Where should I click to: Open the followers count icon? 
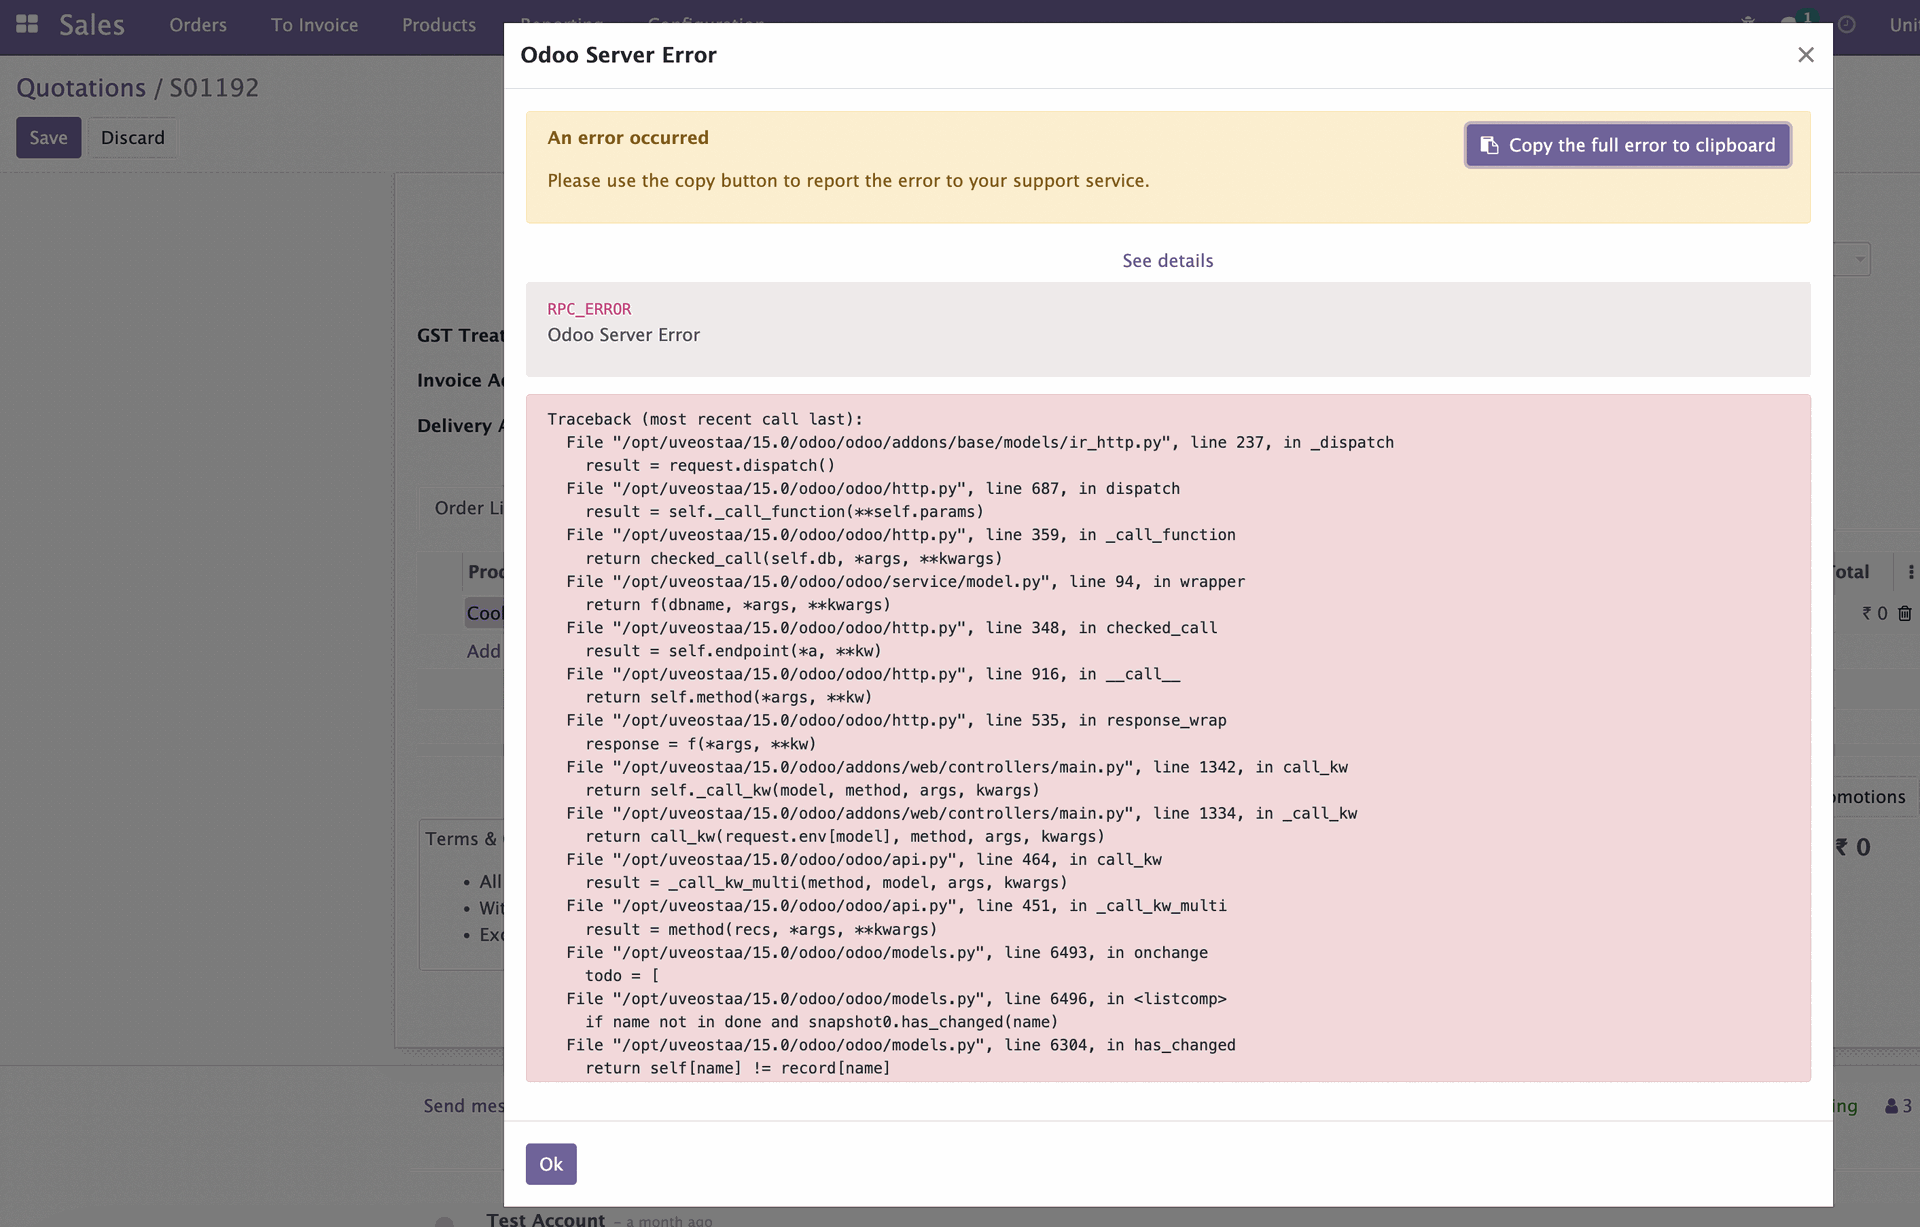pos(1898,1106)
